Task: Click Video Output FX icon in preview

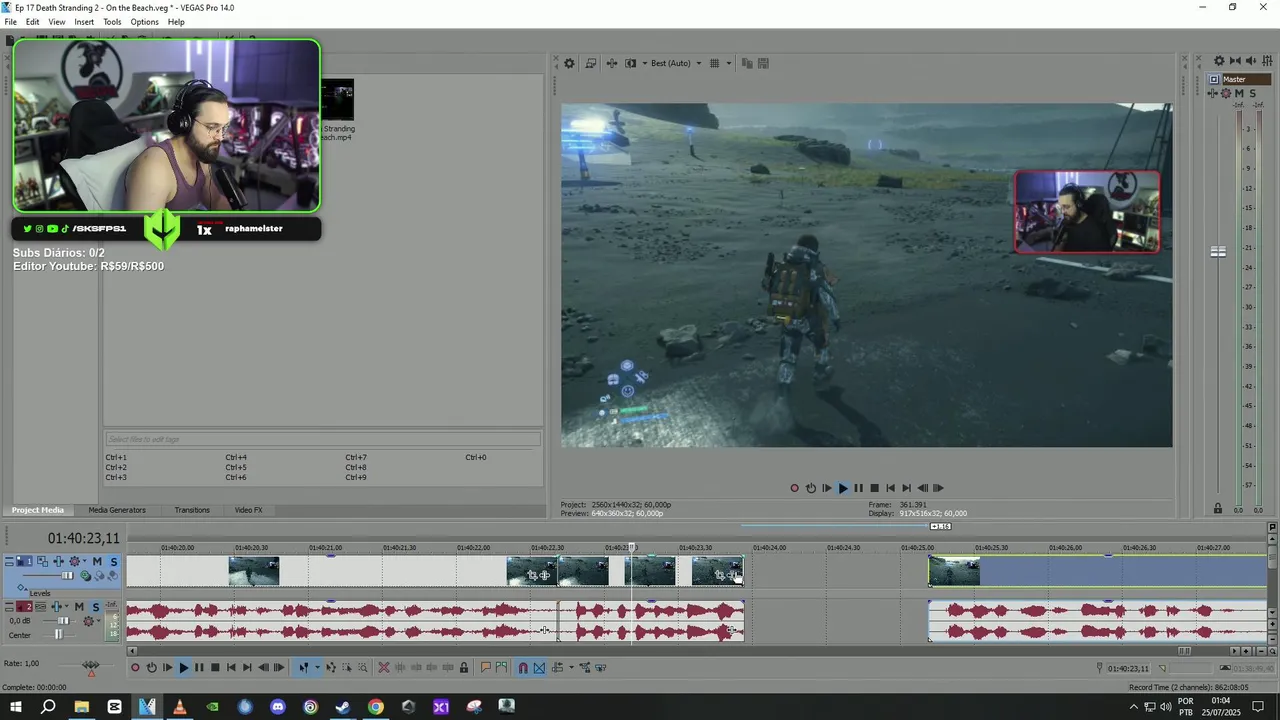Action: point(612,63)
